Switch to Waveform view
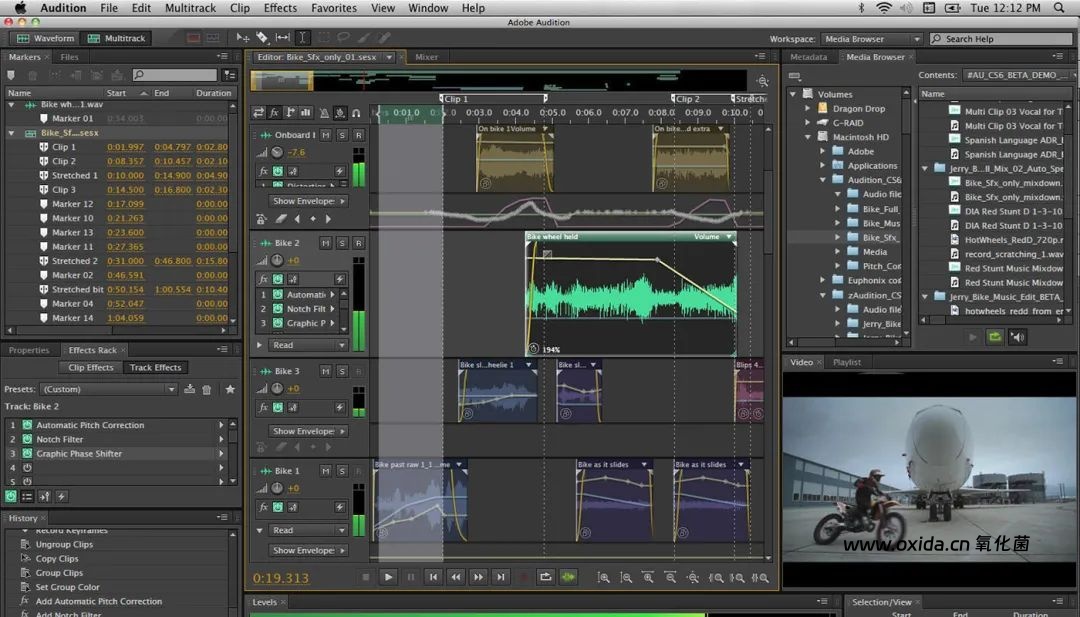 click(45, 39)
